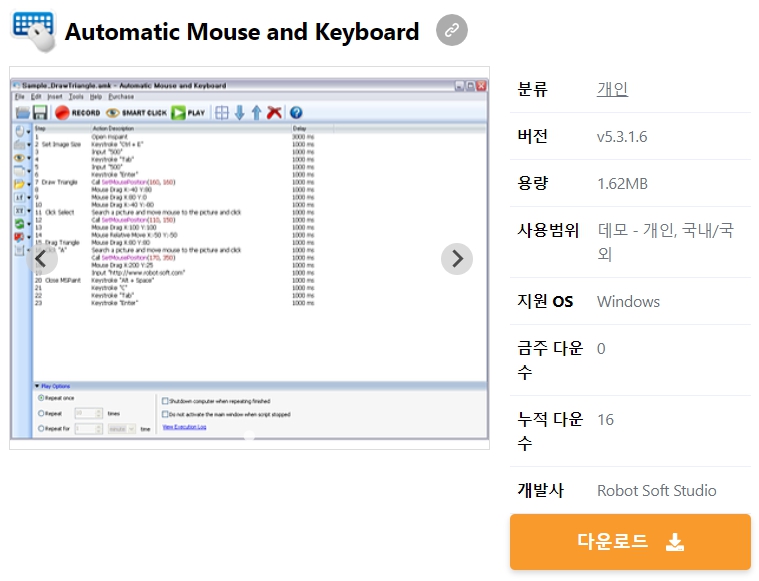The width and height of the screenshot is (759, 581).
Task: Click the 'XY' variable sidebar icon
Action: pos(19,211)
